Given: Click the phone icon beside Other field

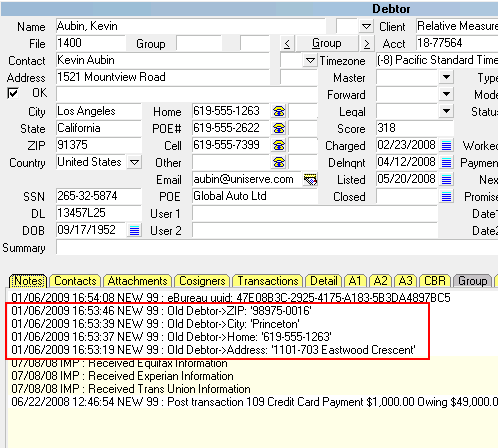Looking at the screenshot, I should click(x=279, y=162).
